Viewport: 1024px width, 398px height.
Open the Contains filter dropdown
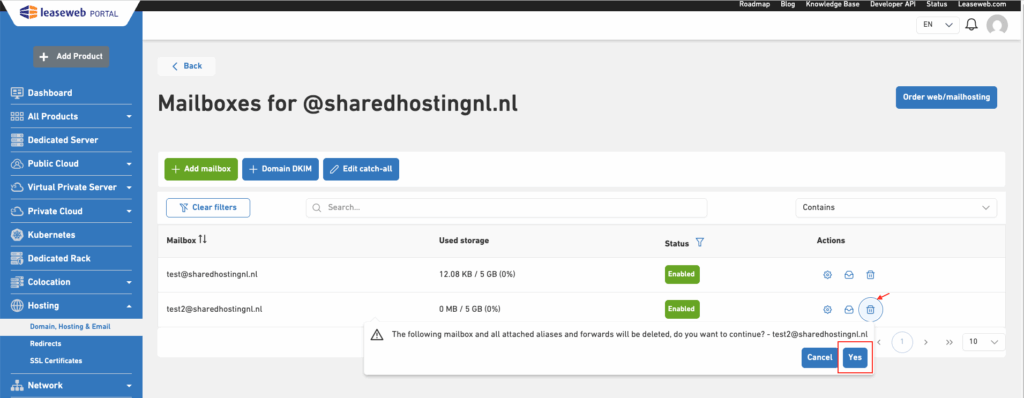[x=896, y=208]
